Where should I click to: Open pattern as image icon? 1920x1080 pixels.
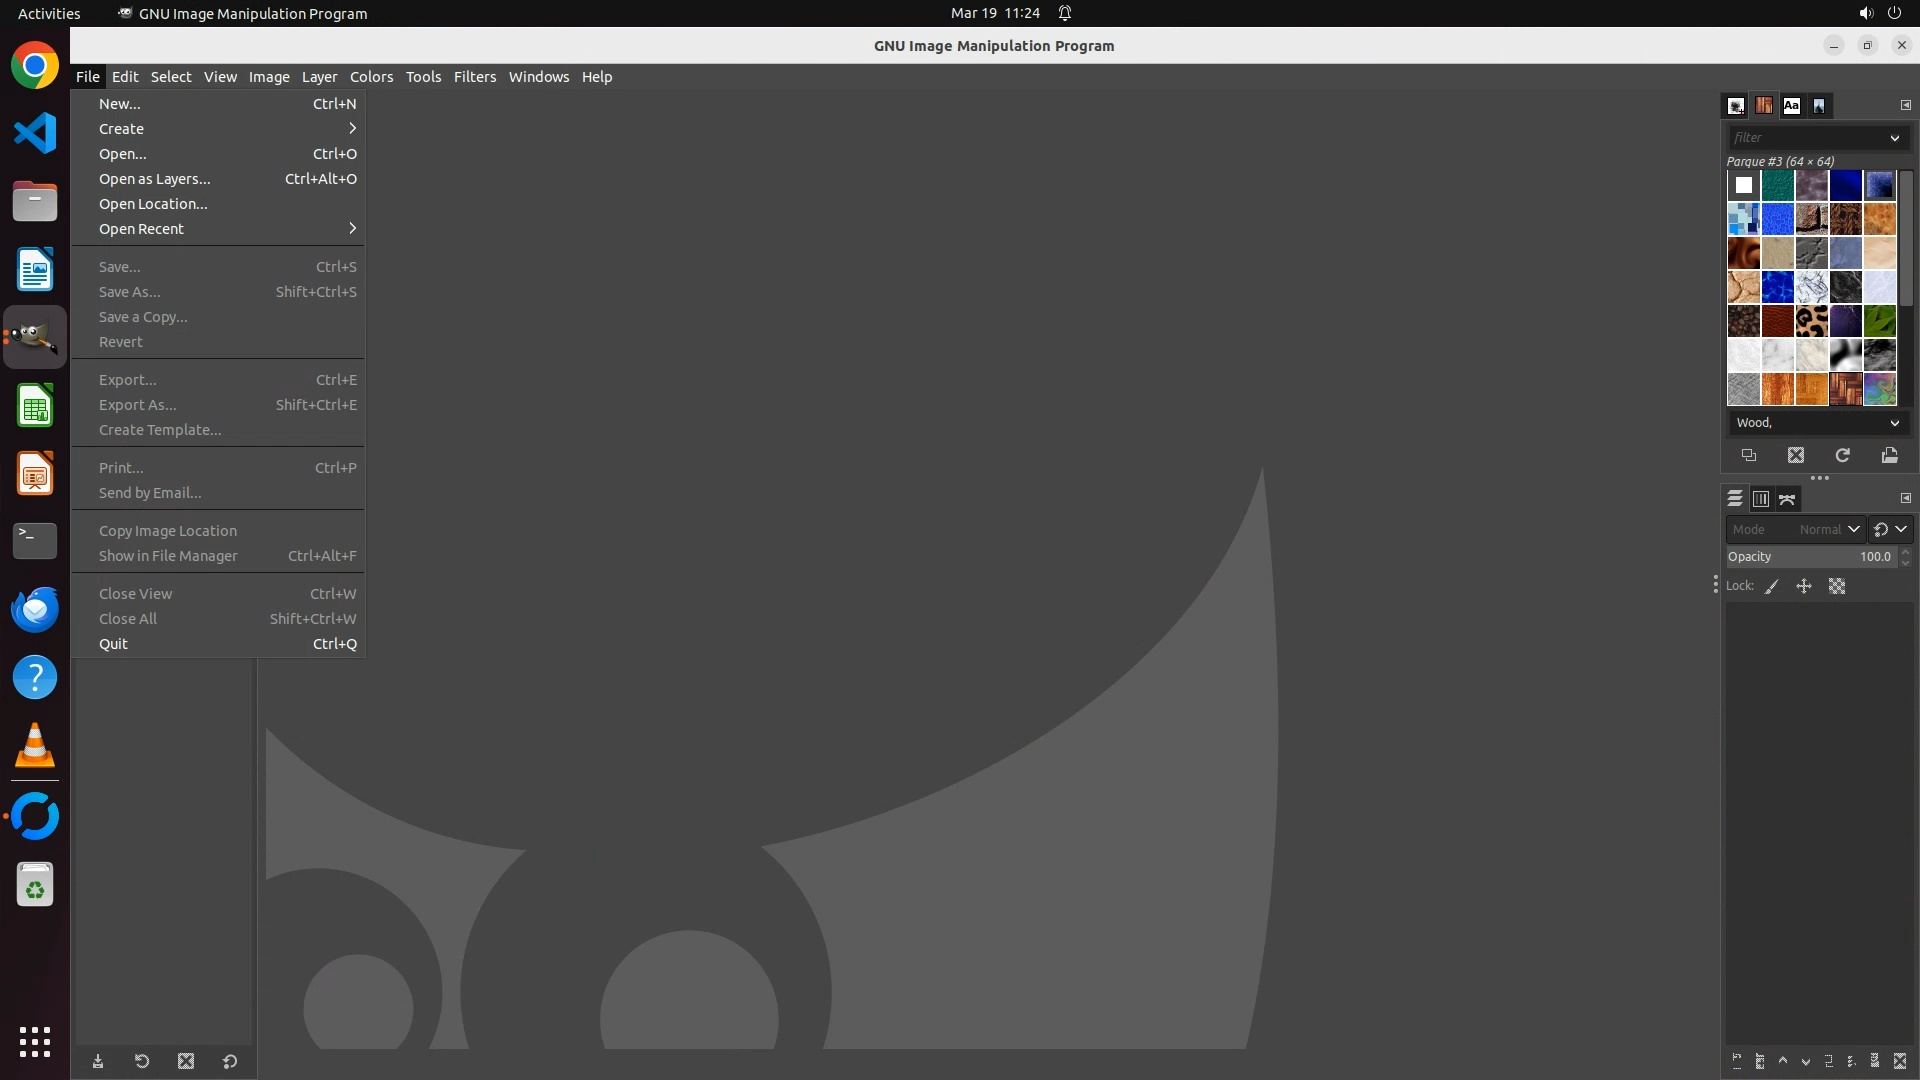[1889, 455]
